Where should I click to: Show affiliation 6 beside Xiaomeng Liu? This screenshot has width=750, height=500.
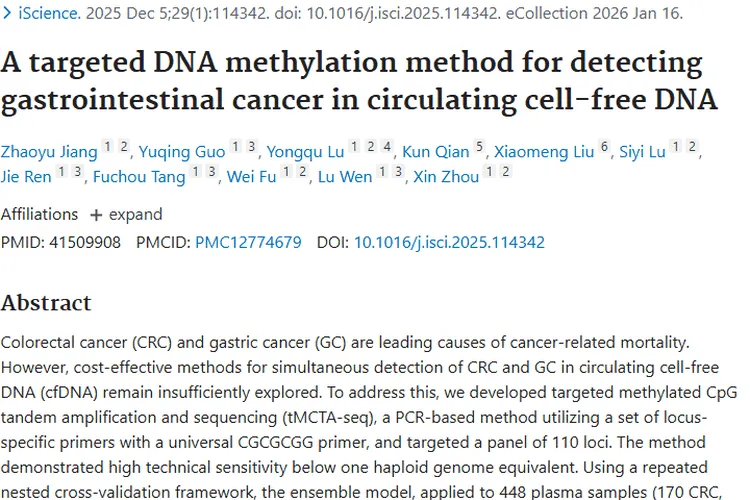(604, 148)
